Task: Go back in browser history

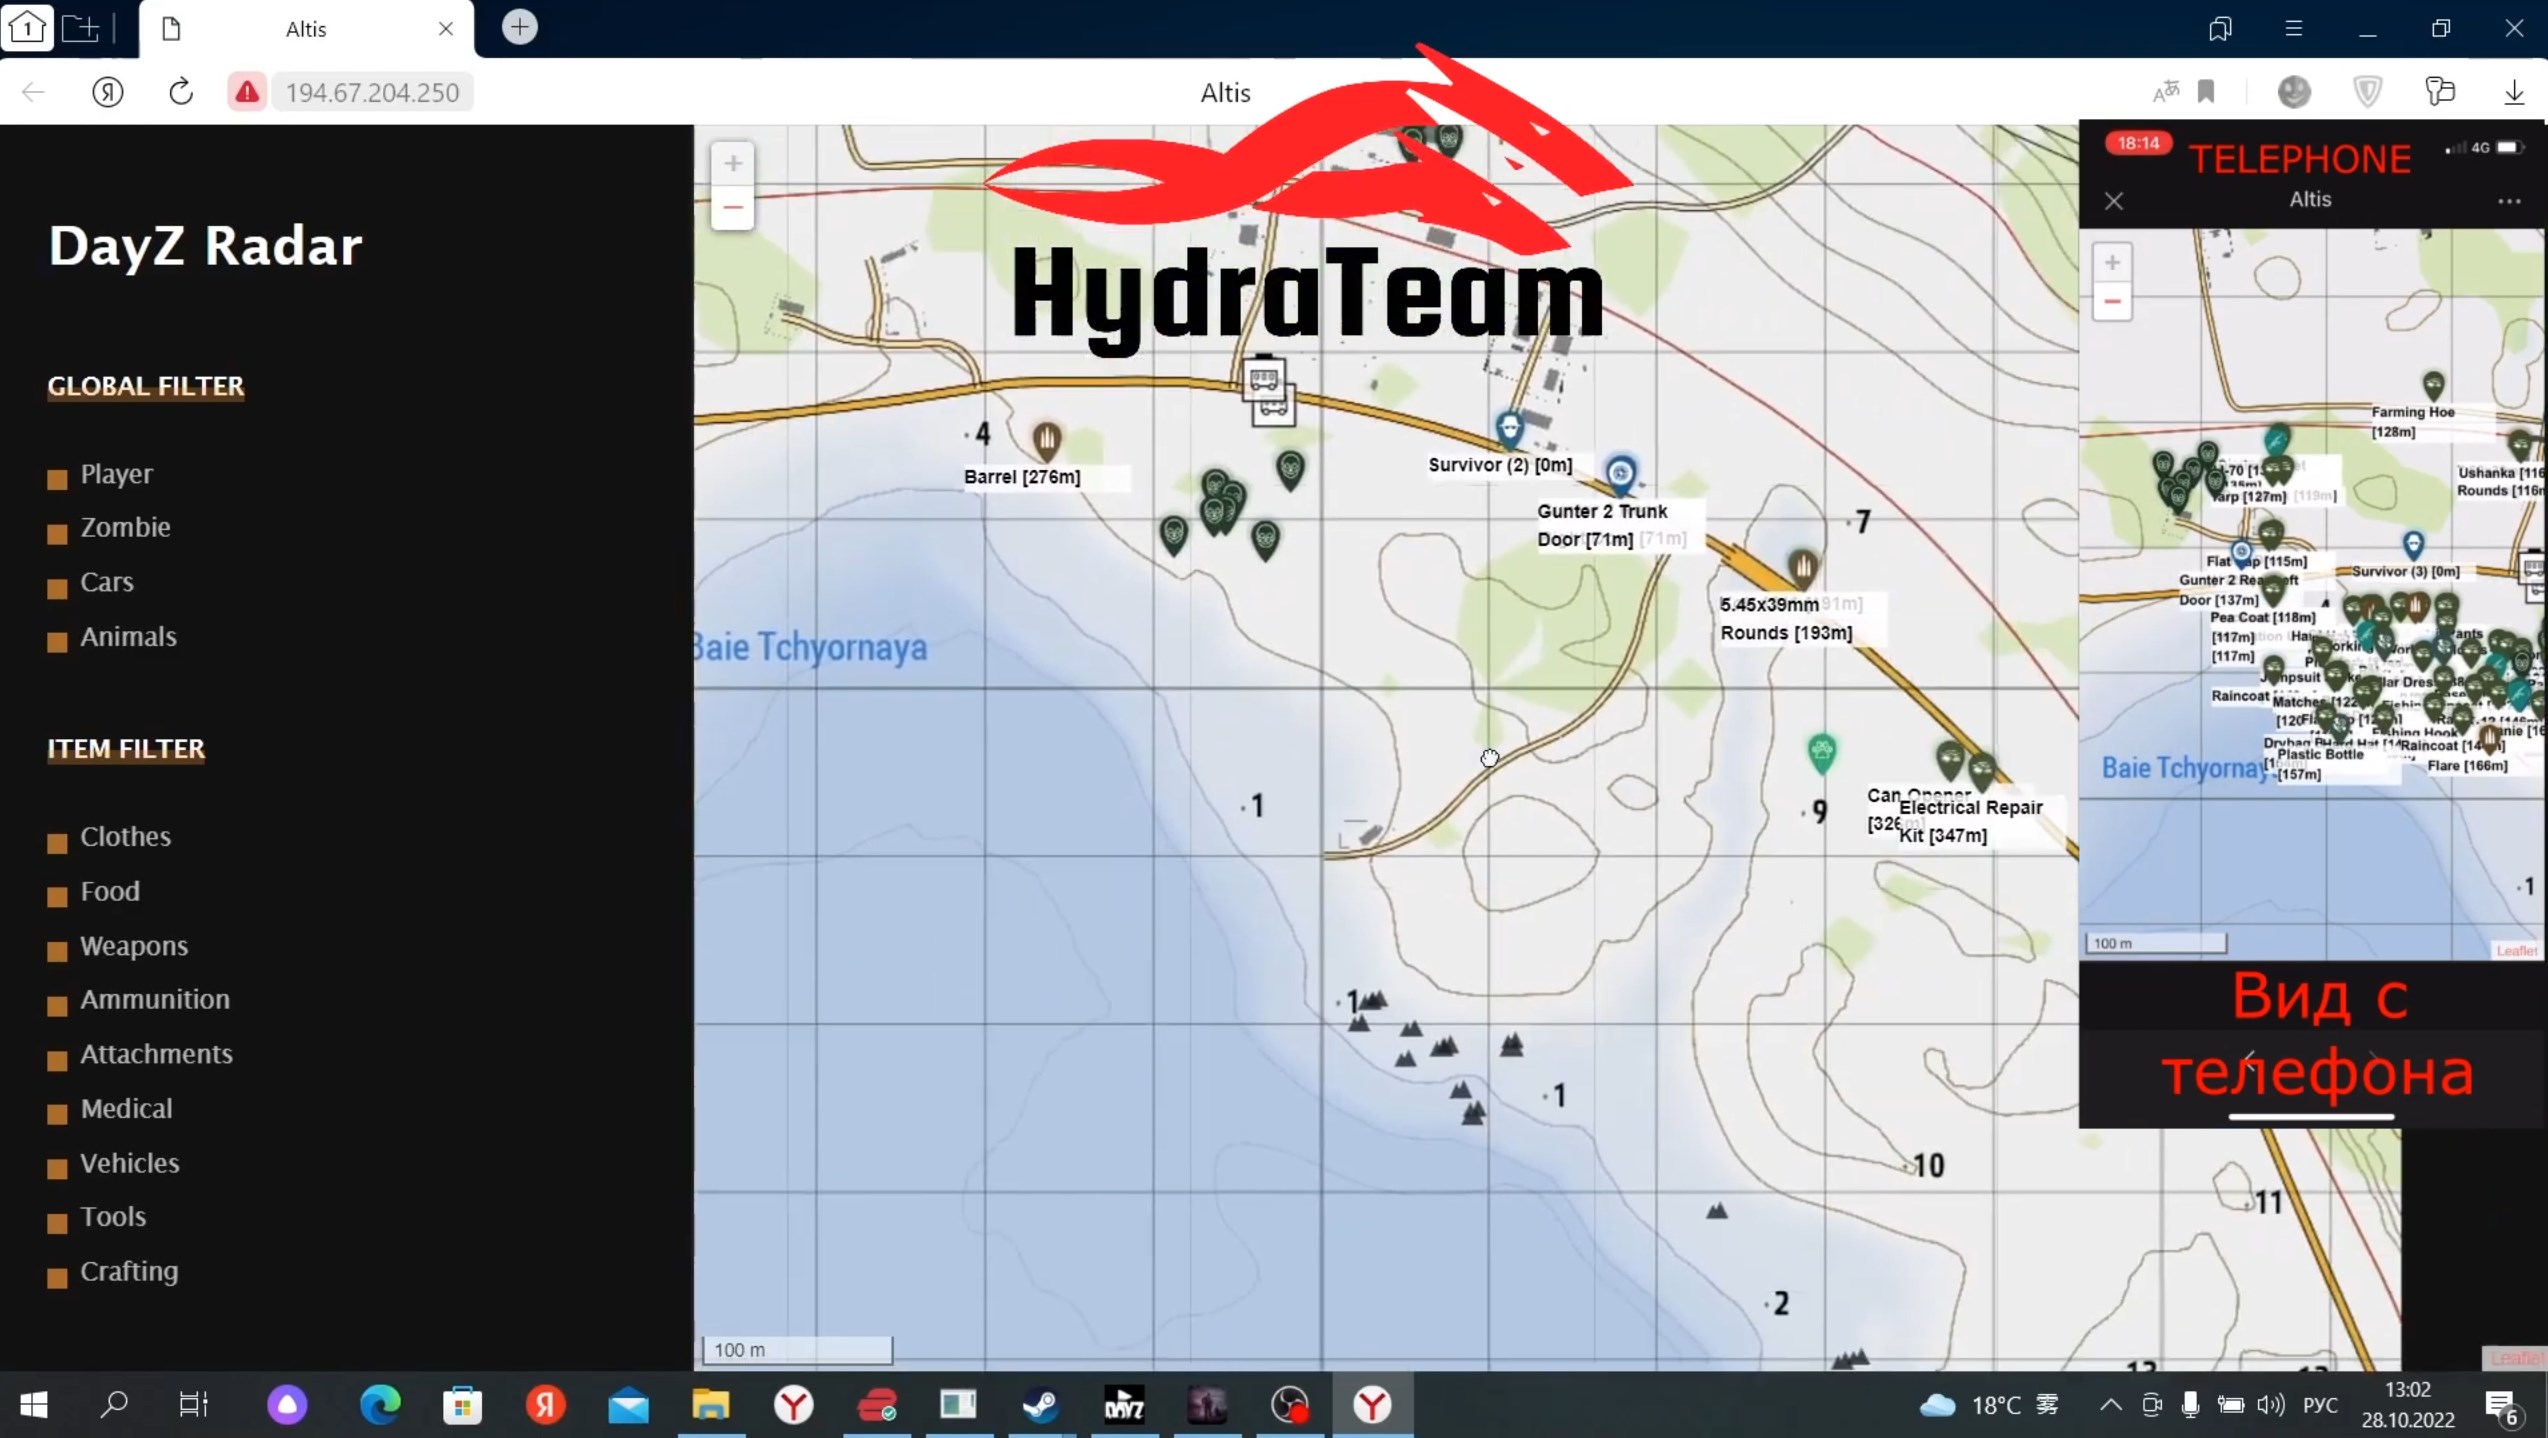Action: click(33, 92)
